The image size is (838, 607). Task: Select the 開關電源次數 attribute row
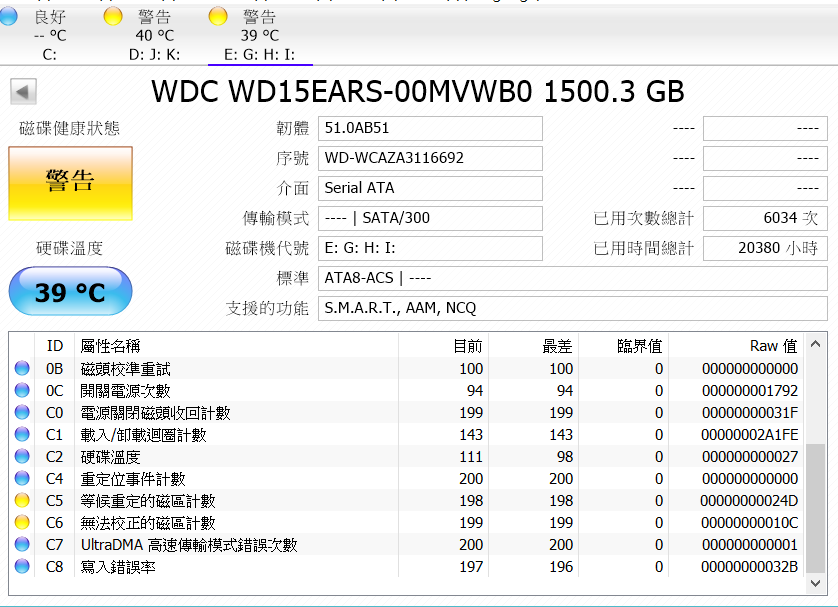407,390
